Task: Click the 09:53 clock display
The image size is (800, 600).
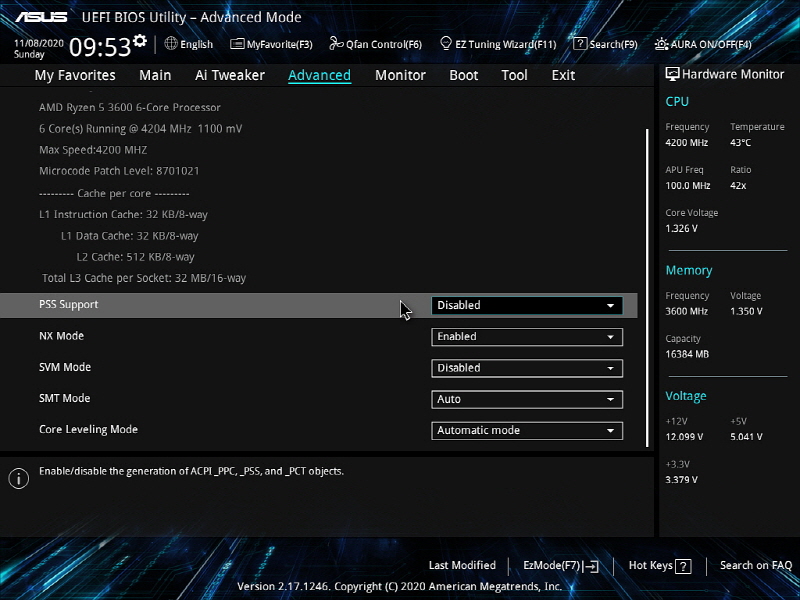Action: [x=100, y=47]
